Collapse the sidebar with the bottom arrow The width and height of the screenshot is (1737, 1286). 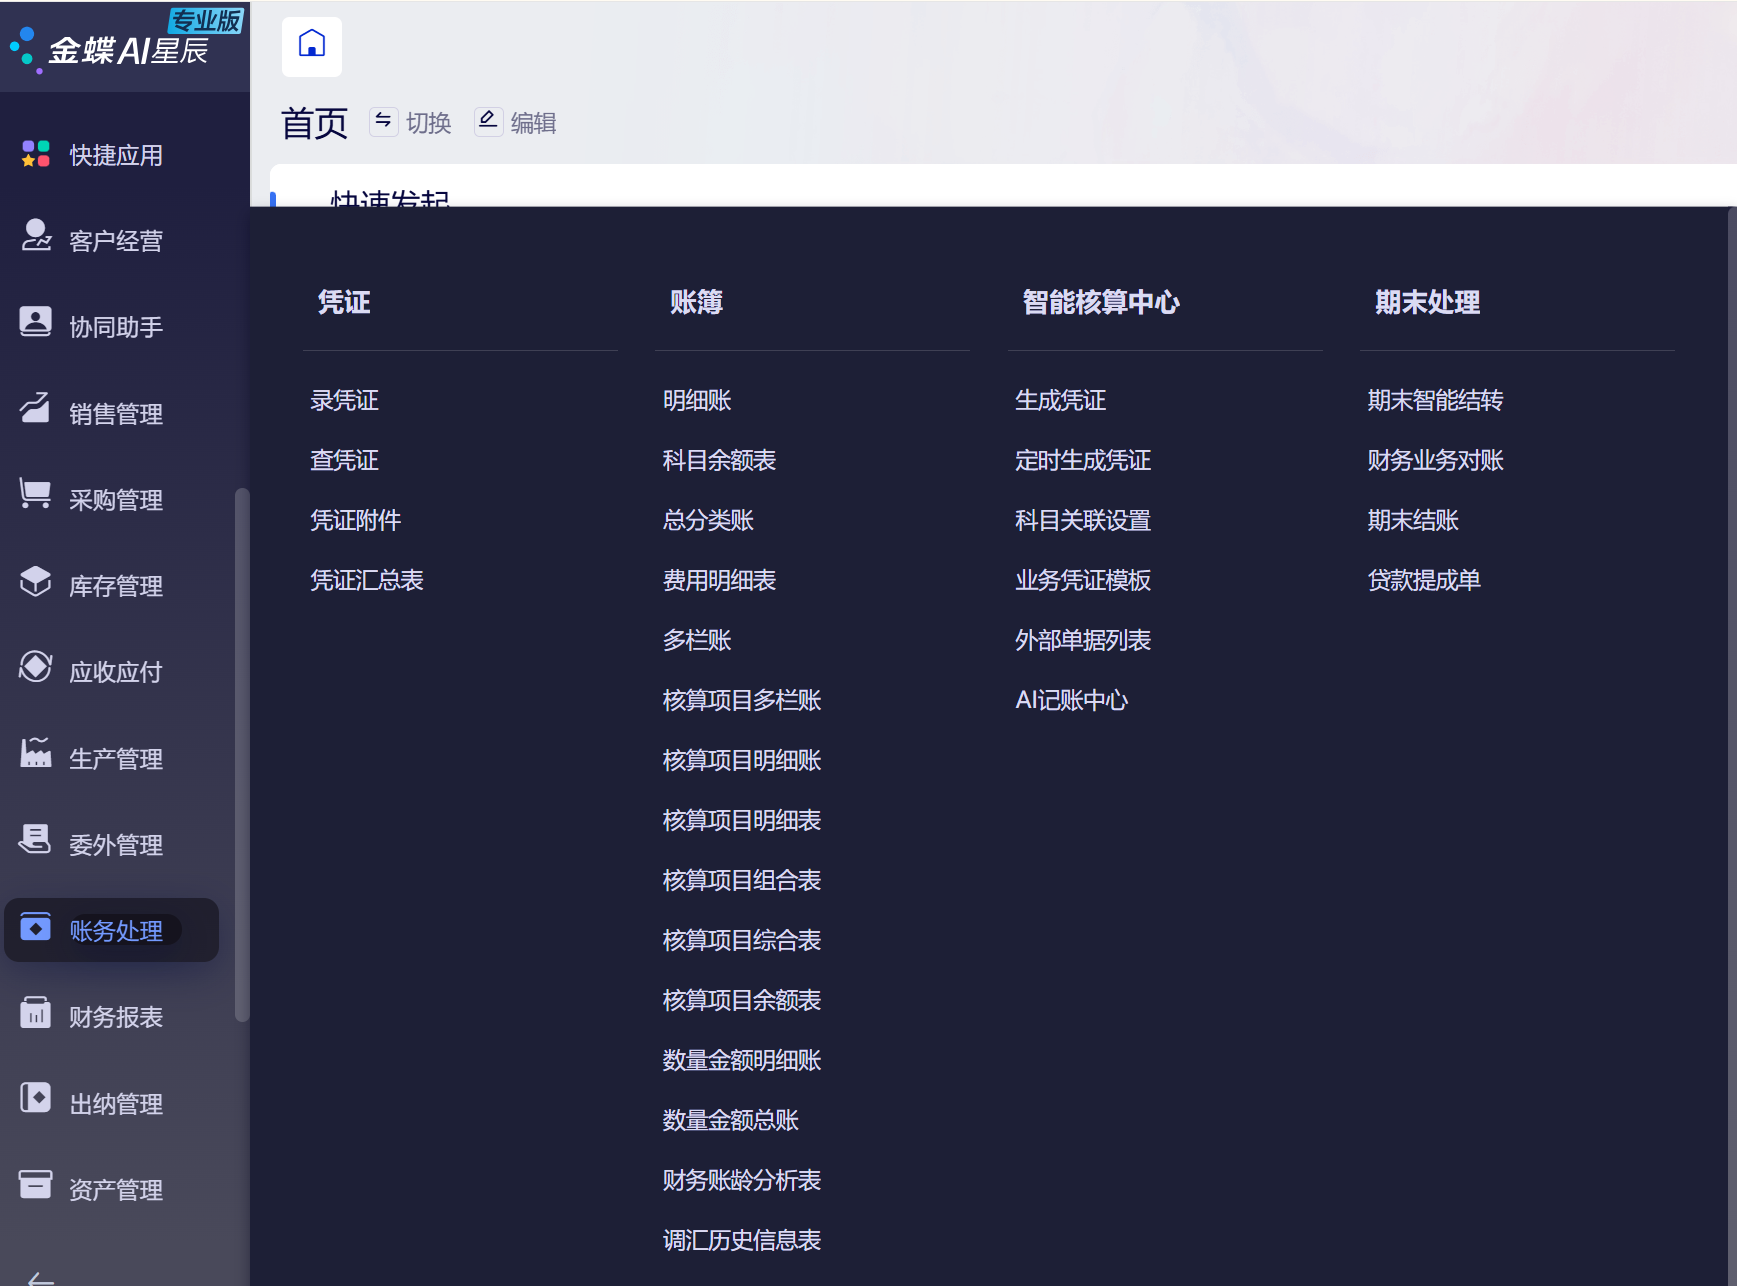click(x=41, y=1278)
